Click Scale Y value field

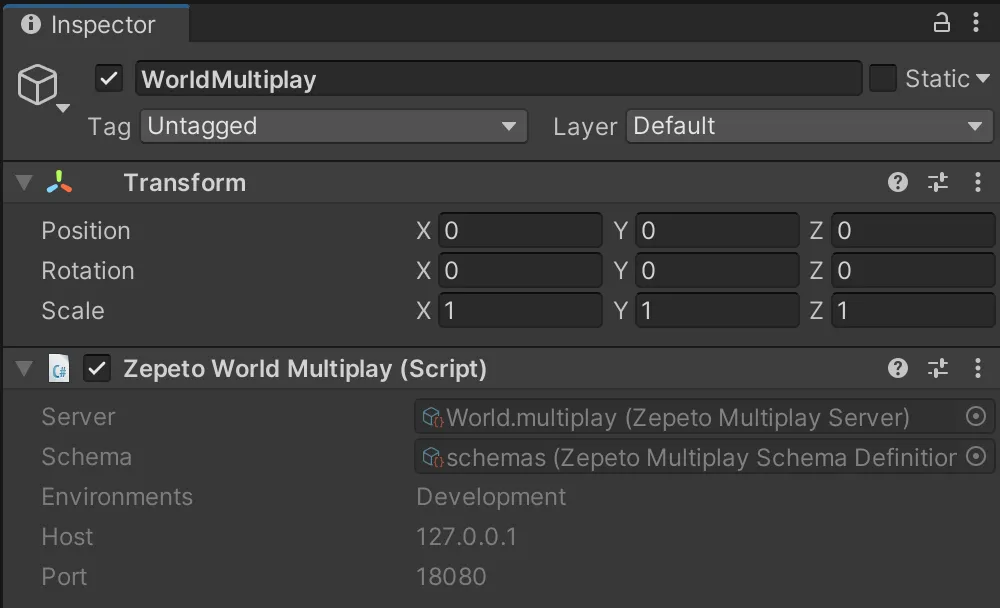pyautogui.click(x=717, y=311)
